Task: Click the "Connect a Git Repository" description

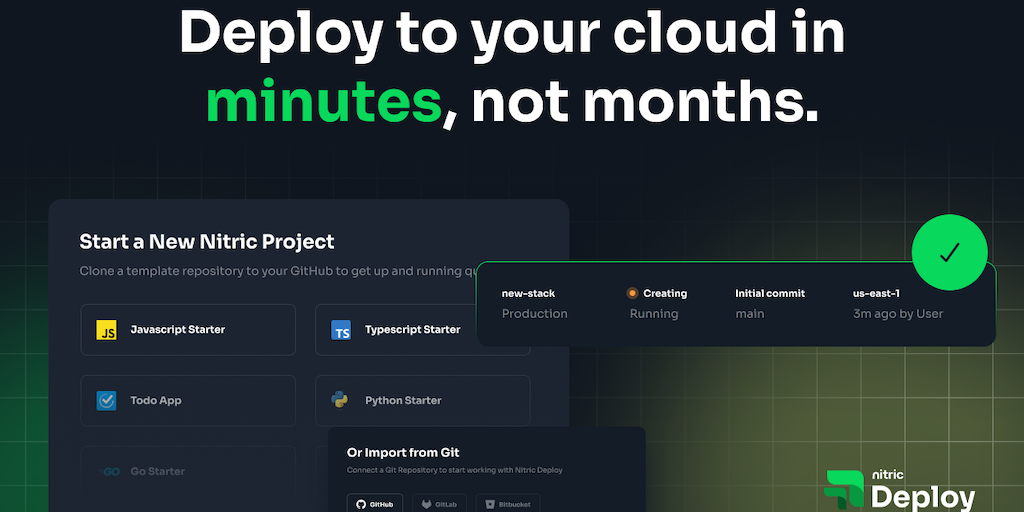Action: point(455,470)
